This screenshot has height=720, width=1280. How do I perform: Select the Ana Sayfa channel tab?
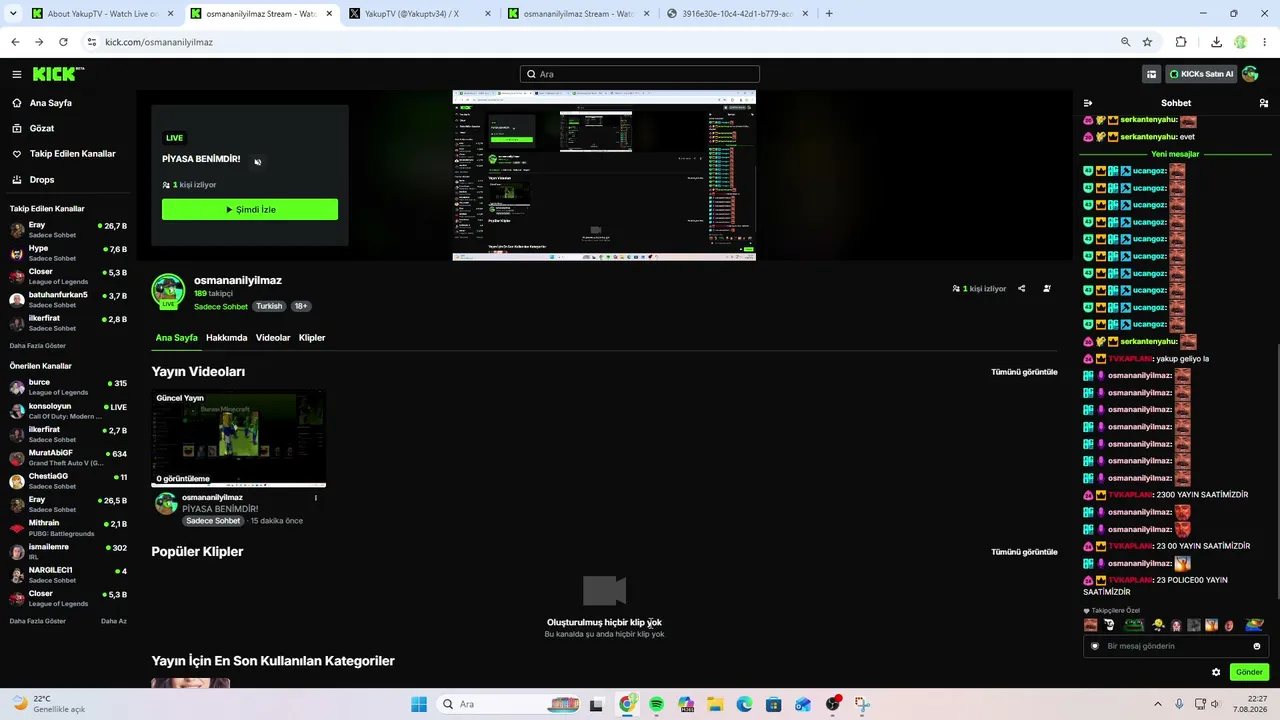[176, 338]
